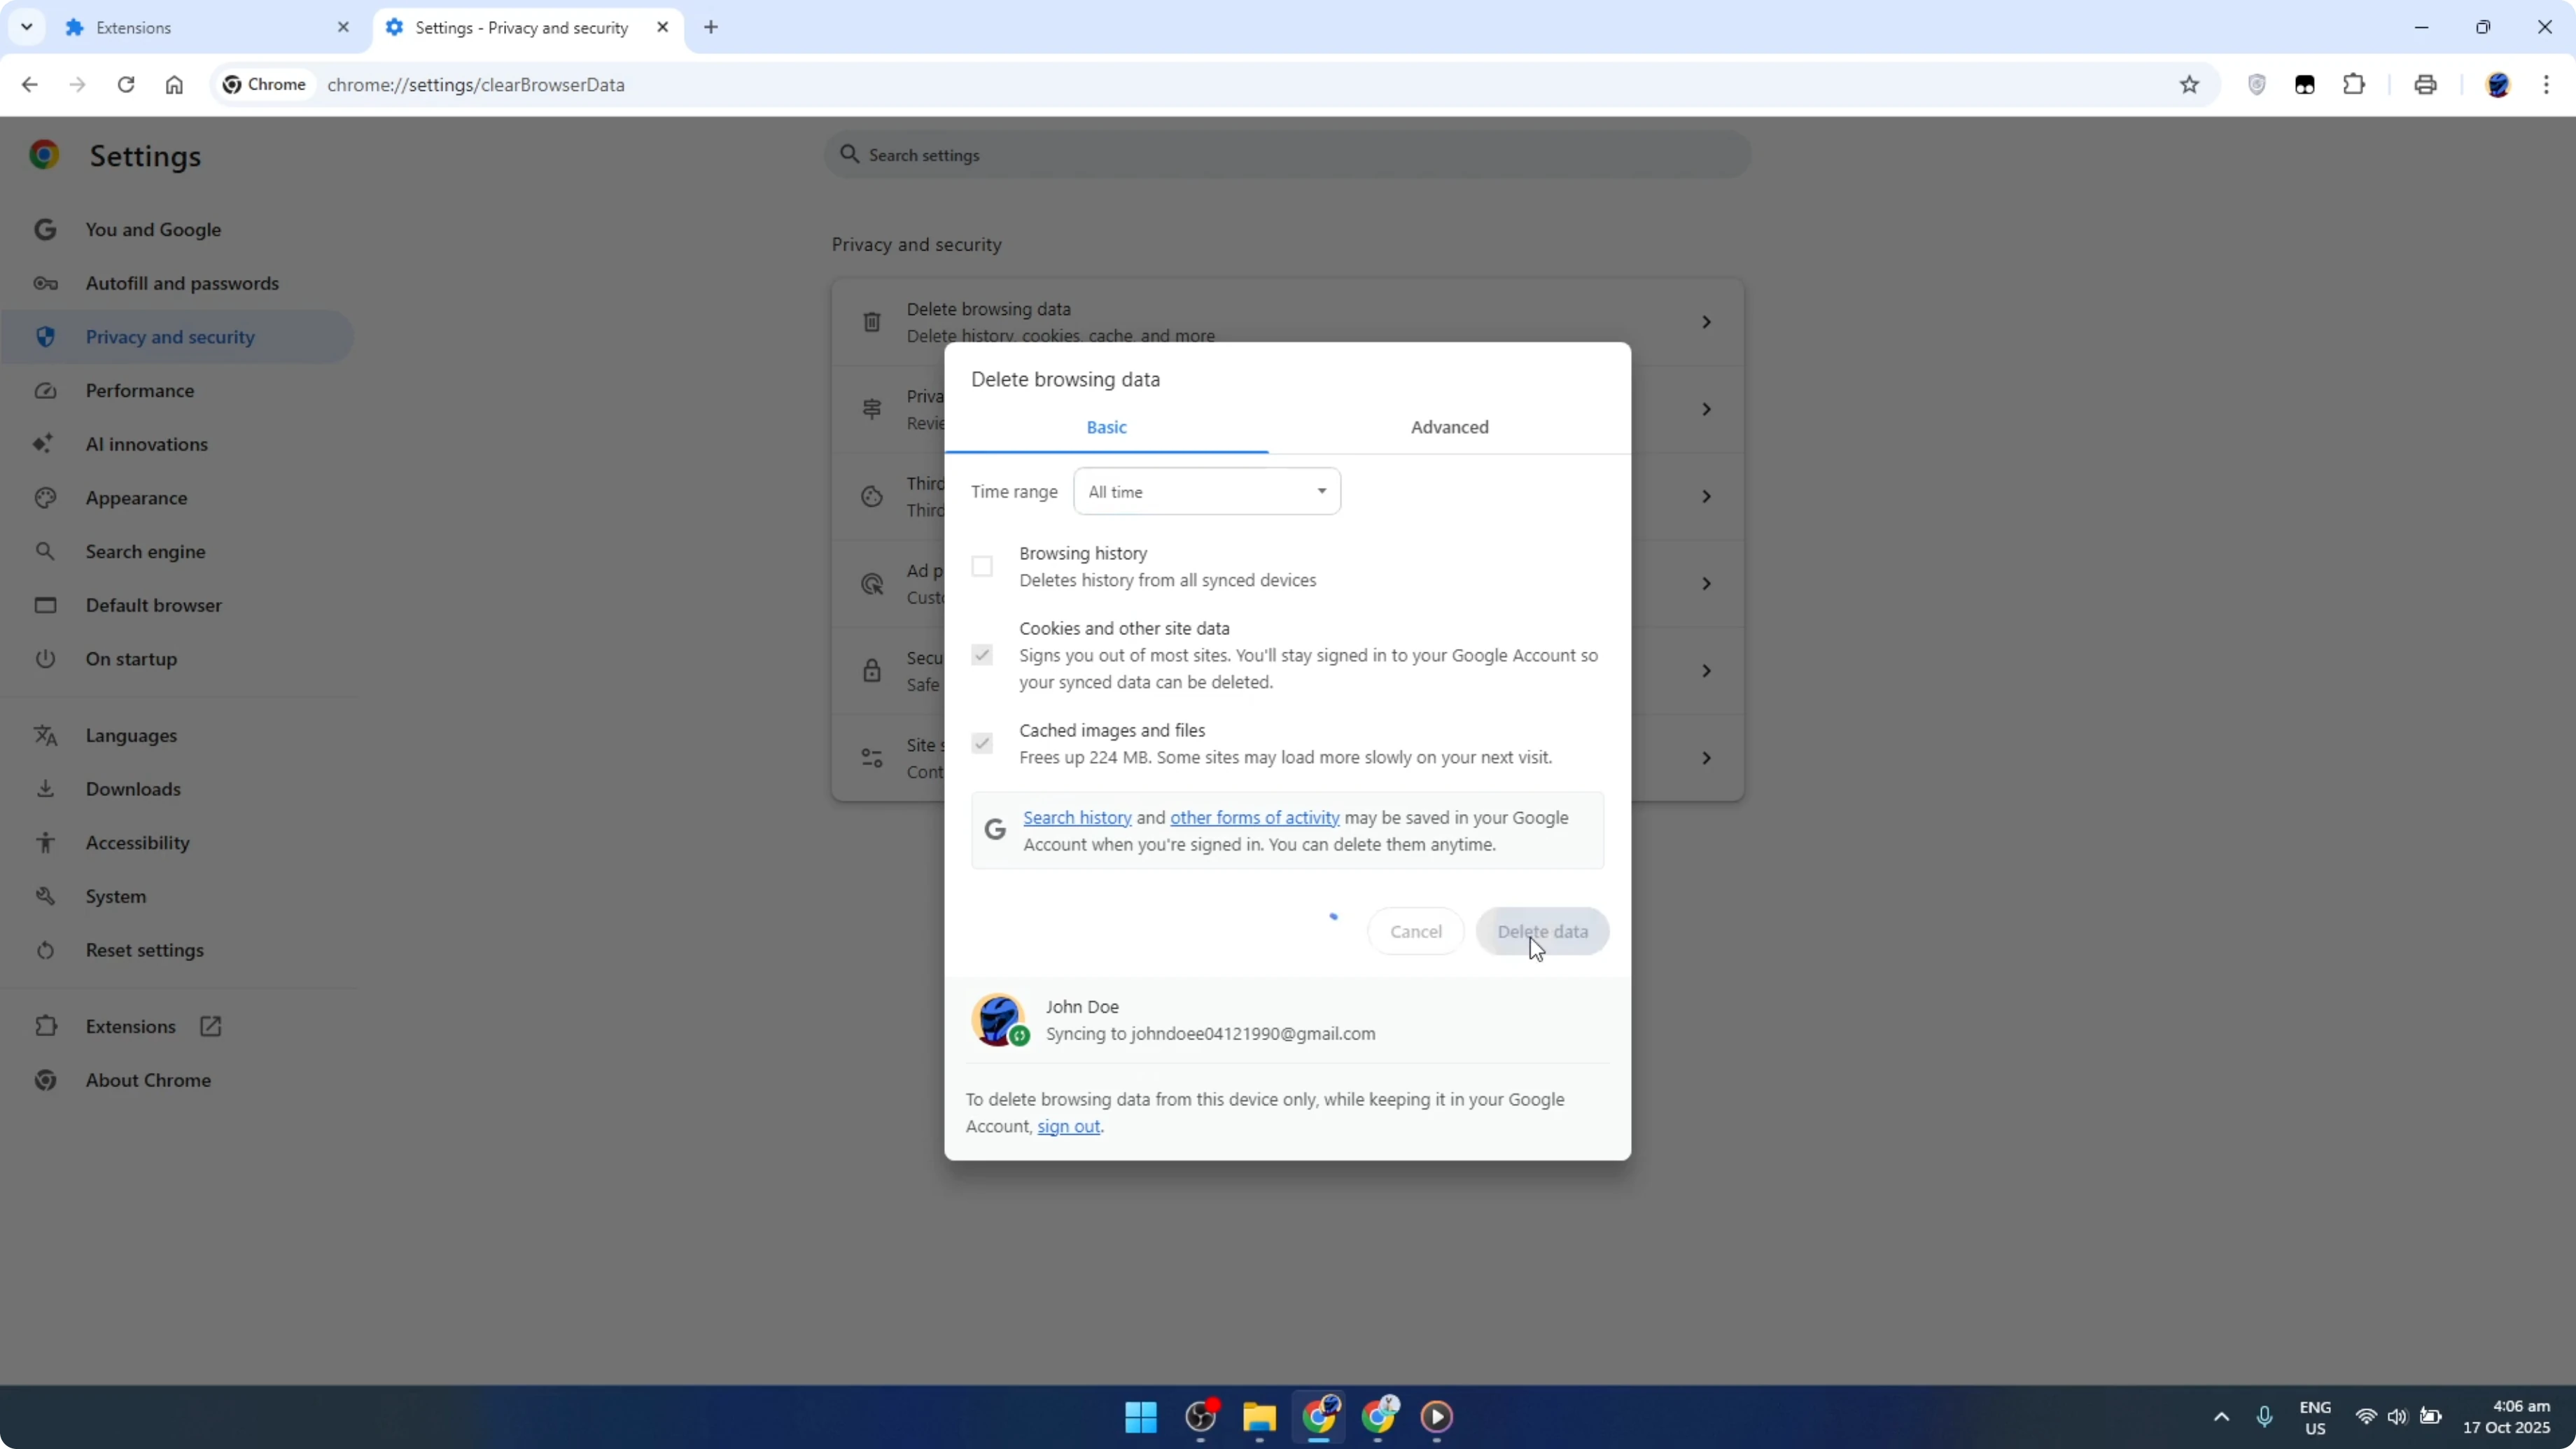Click the Cancel button
The width and height of the screenshot is (2576, 1449).
[1415, 931]
